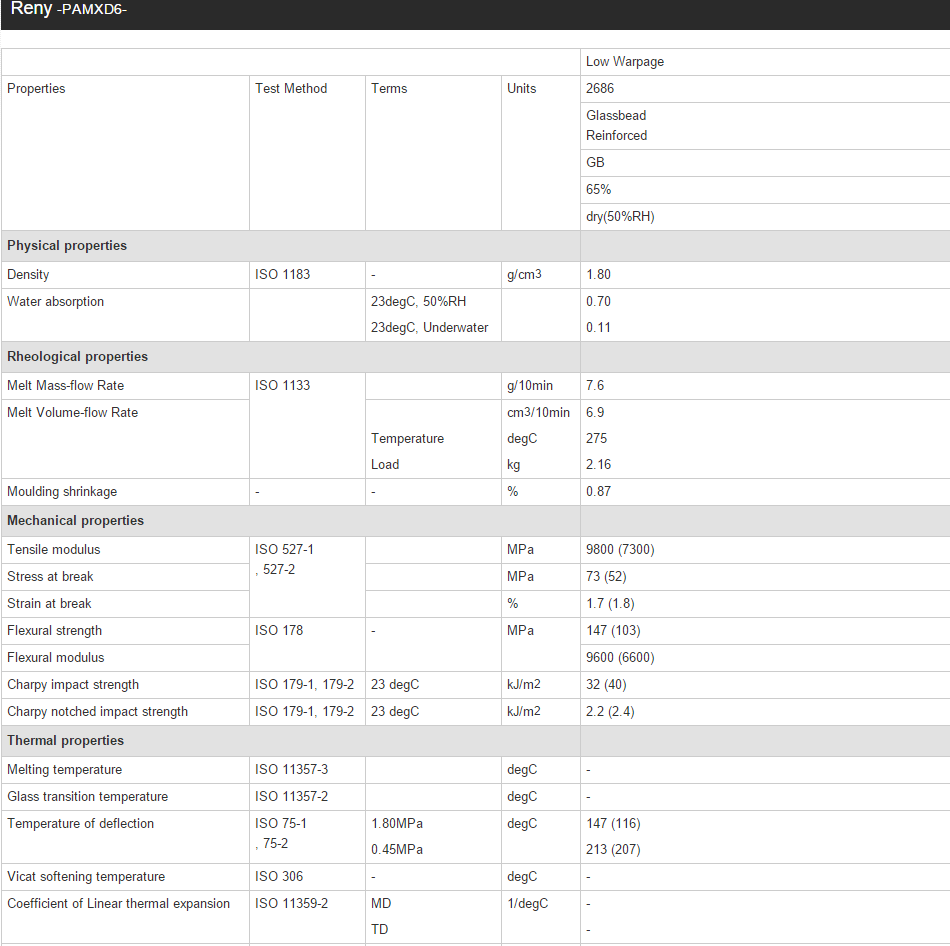The height and width of the screenshot is (946, 950).
Task: Click the Moulding shrinkage value 0.87
Action: click(598, 492)
